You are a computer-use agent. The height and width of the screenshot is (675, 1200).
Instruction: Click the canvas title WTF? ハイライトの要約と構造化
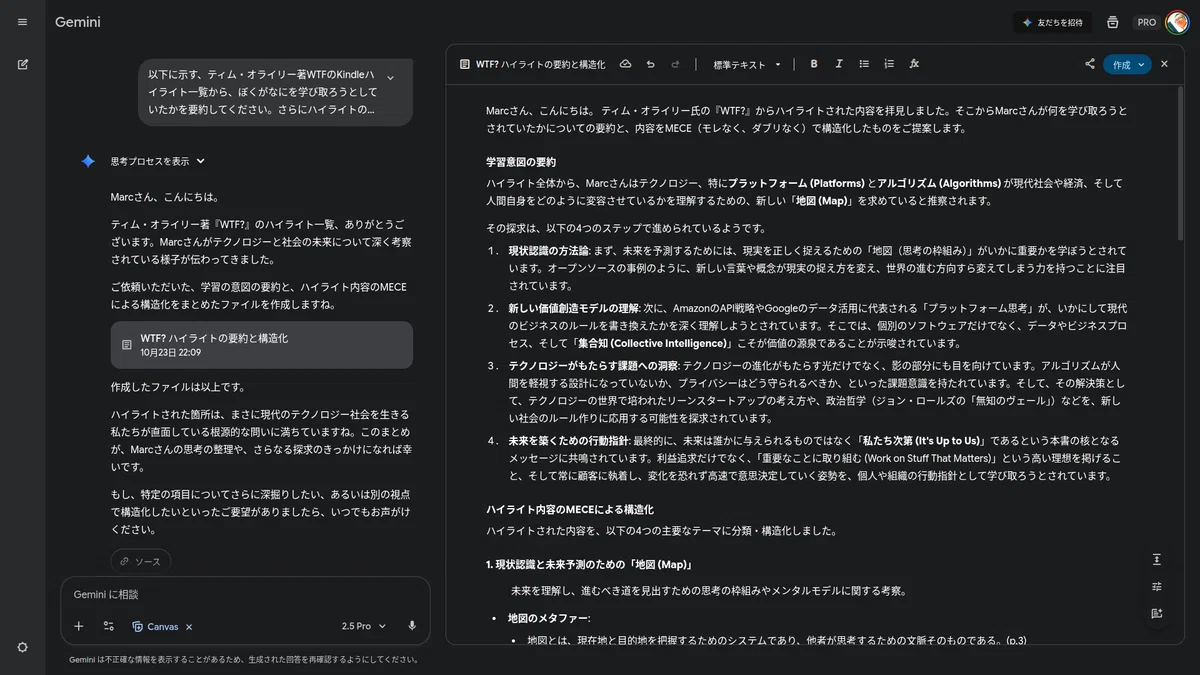(x=540, y=64)
